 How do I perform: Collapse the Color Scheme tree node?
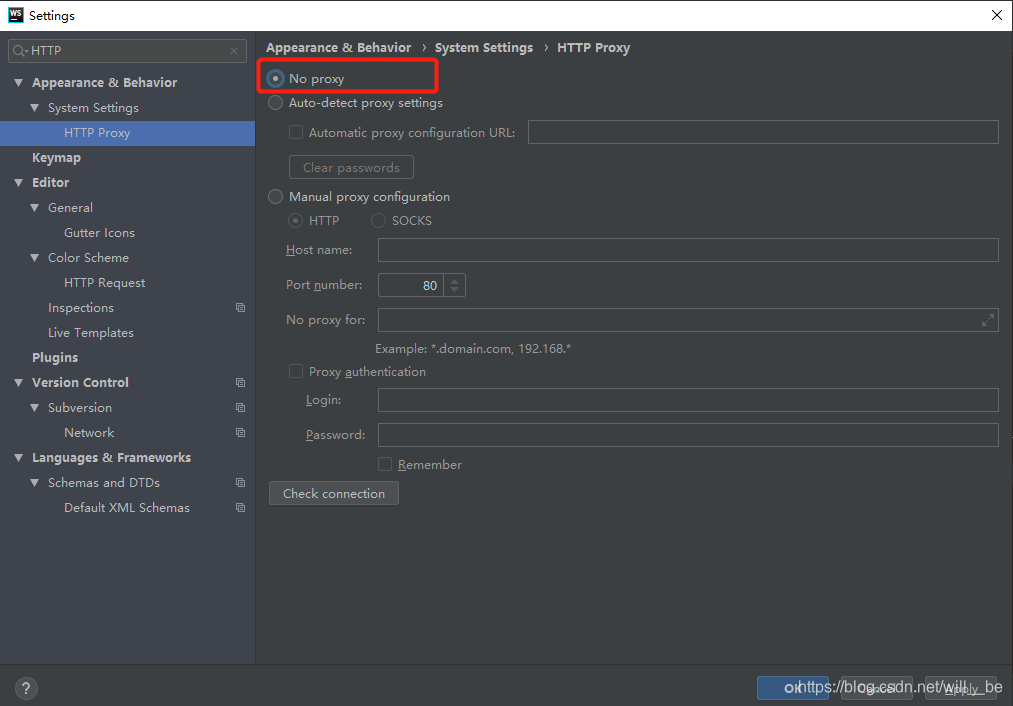click(x=35, y=258)
